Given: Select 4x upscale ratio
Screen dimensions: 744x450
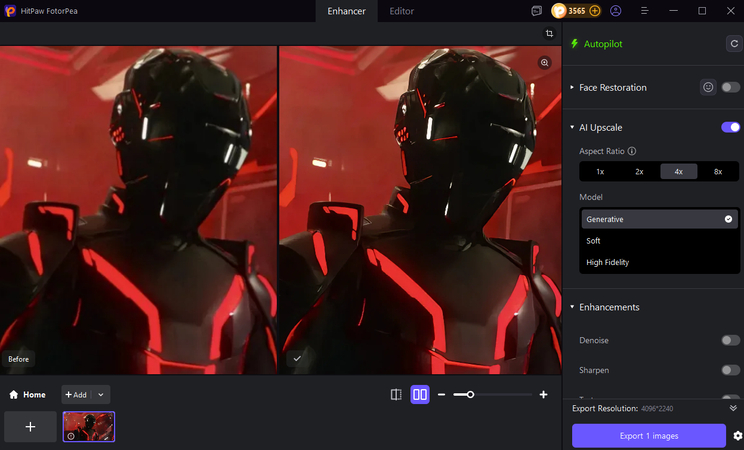Looking at the screenshot, I should point(679,171).
